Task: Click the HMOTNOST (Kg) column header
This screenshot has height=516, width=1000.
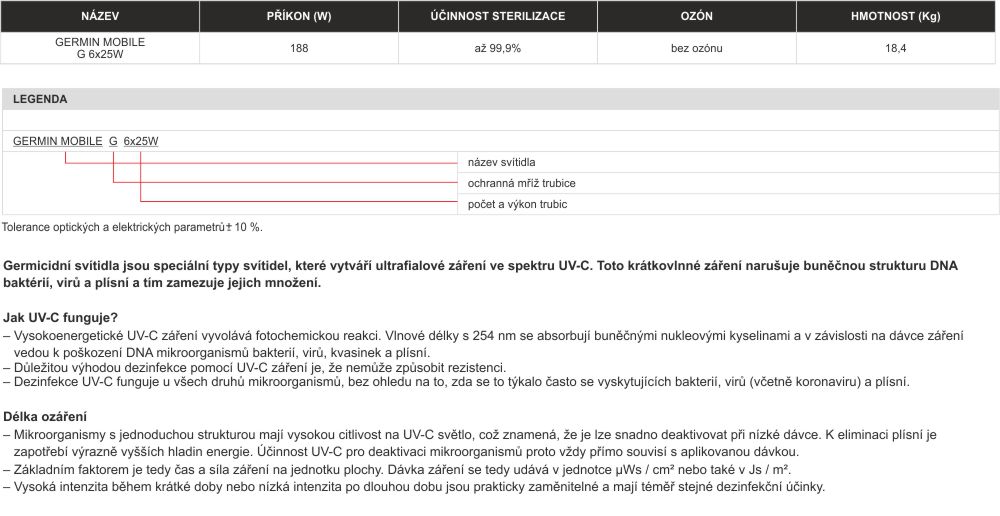Action: 896,17
